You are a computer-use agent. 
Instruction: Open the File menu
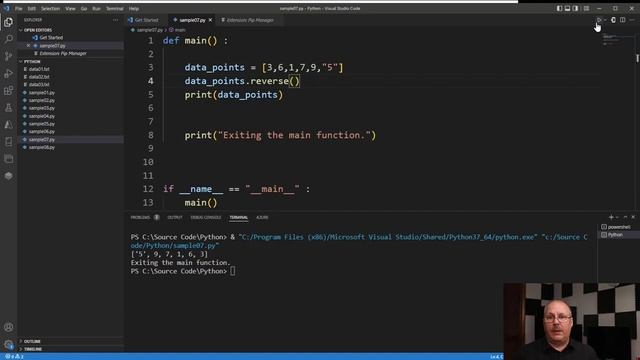tap(19, 9)
